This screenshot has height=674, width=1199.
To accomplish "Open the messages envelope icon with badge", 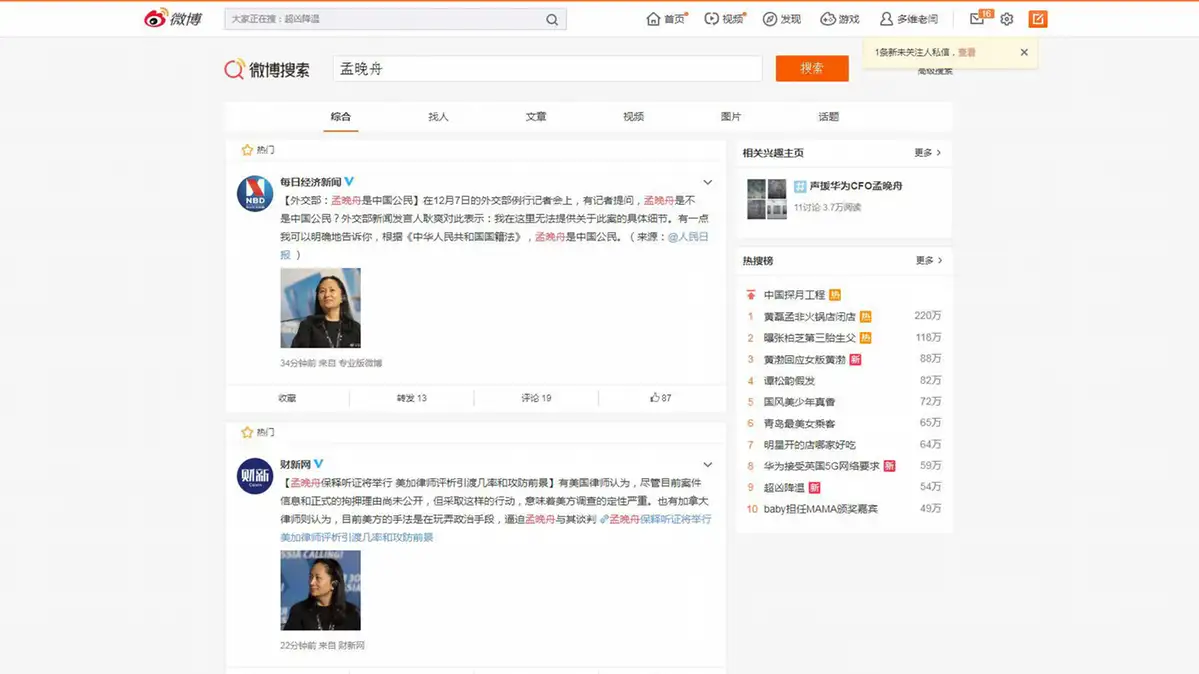I will 977,19.
